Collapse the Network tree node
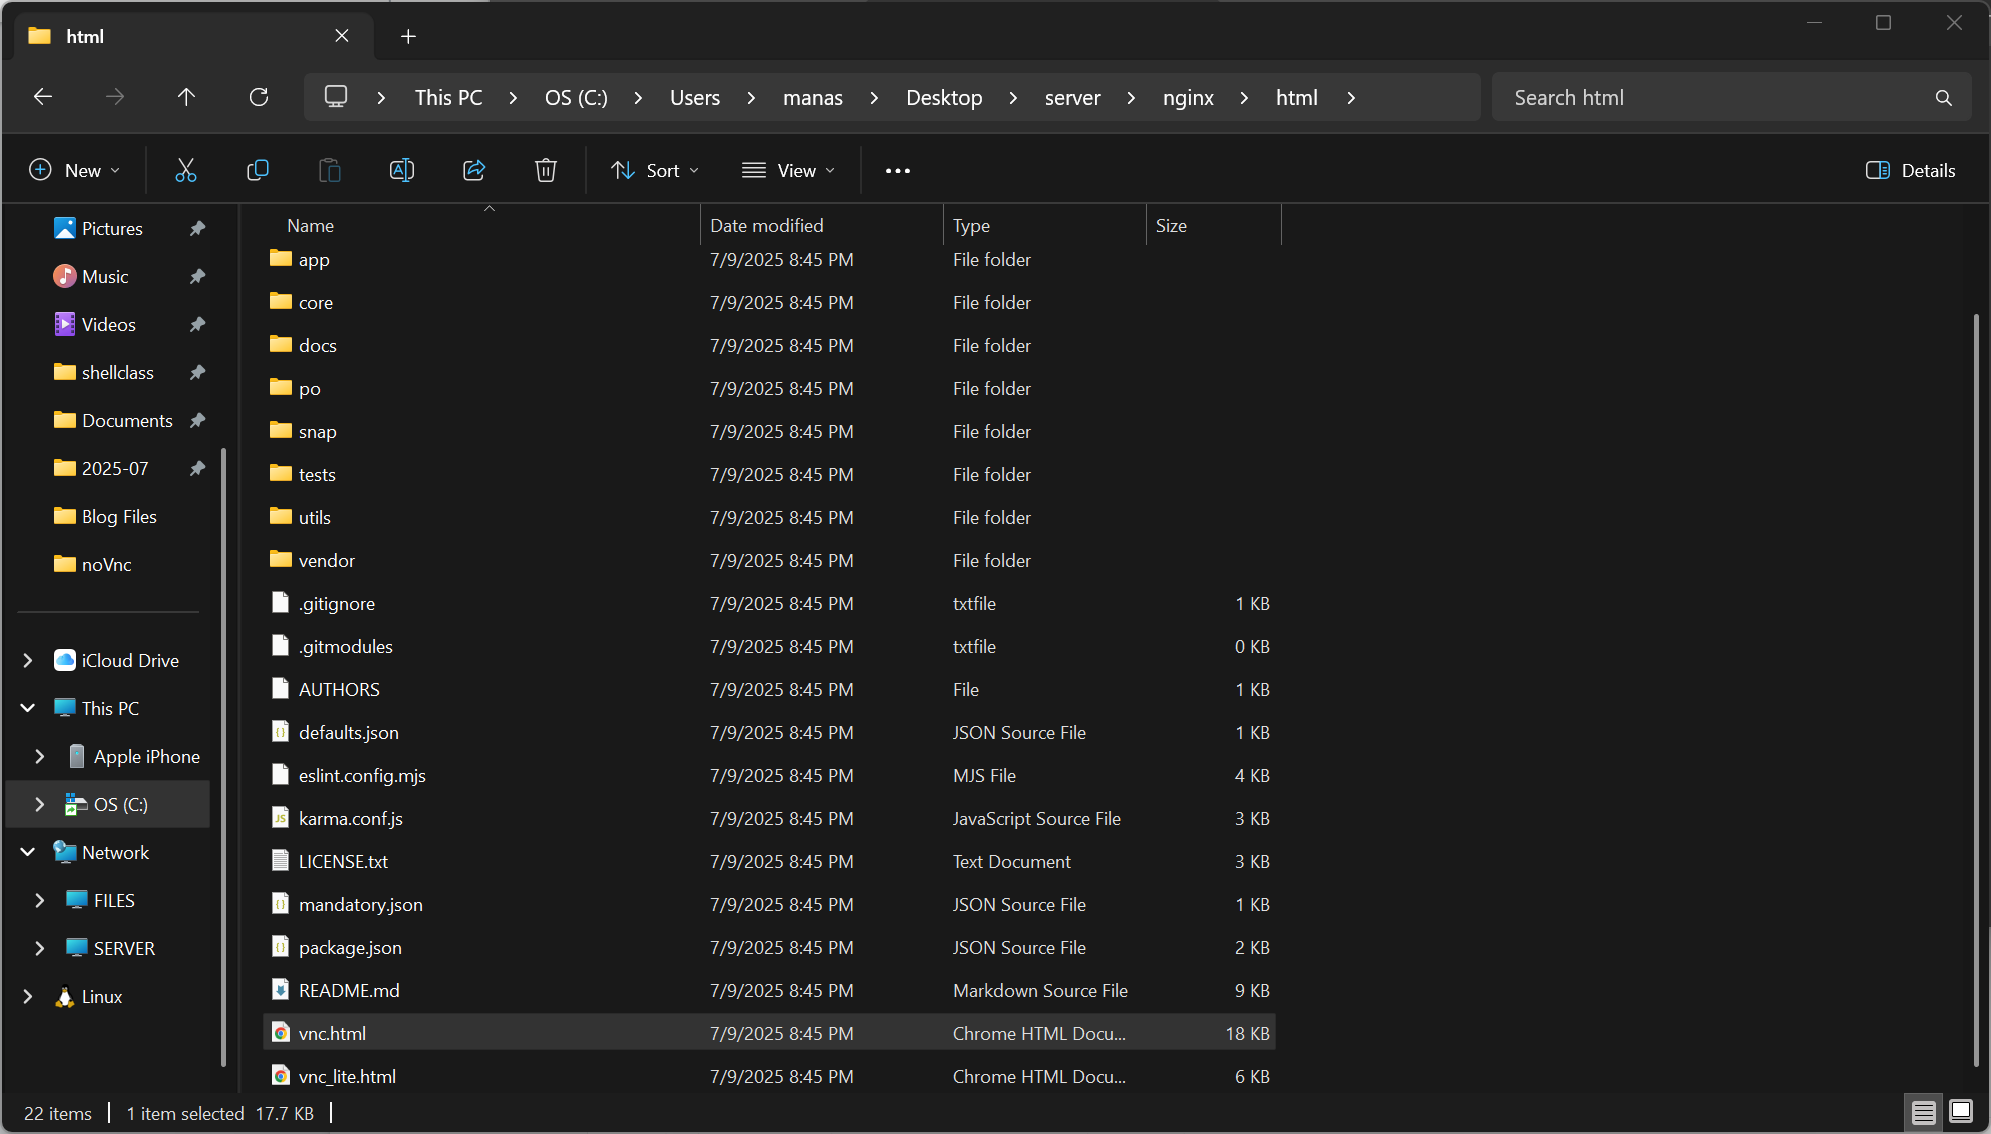Screen dimensions: 1991x1134 pos(28,853)
